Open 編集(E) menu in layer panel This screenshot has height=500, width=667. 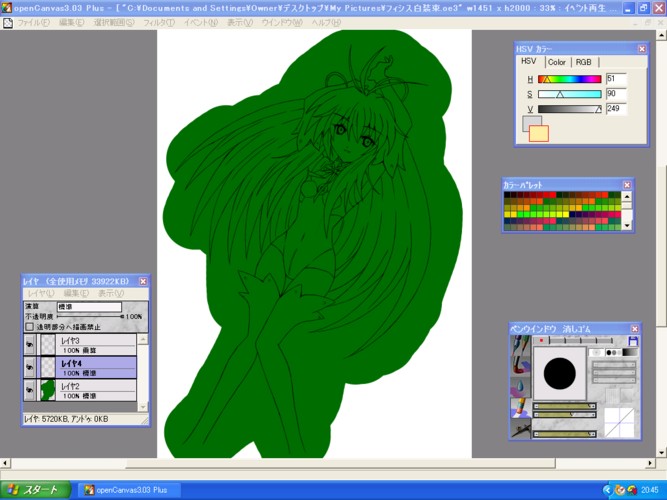tap(76, 293)
